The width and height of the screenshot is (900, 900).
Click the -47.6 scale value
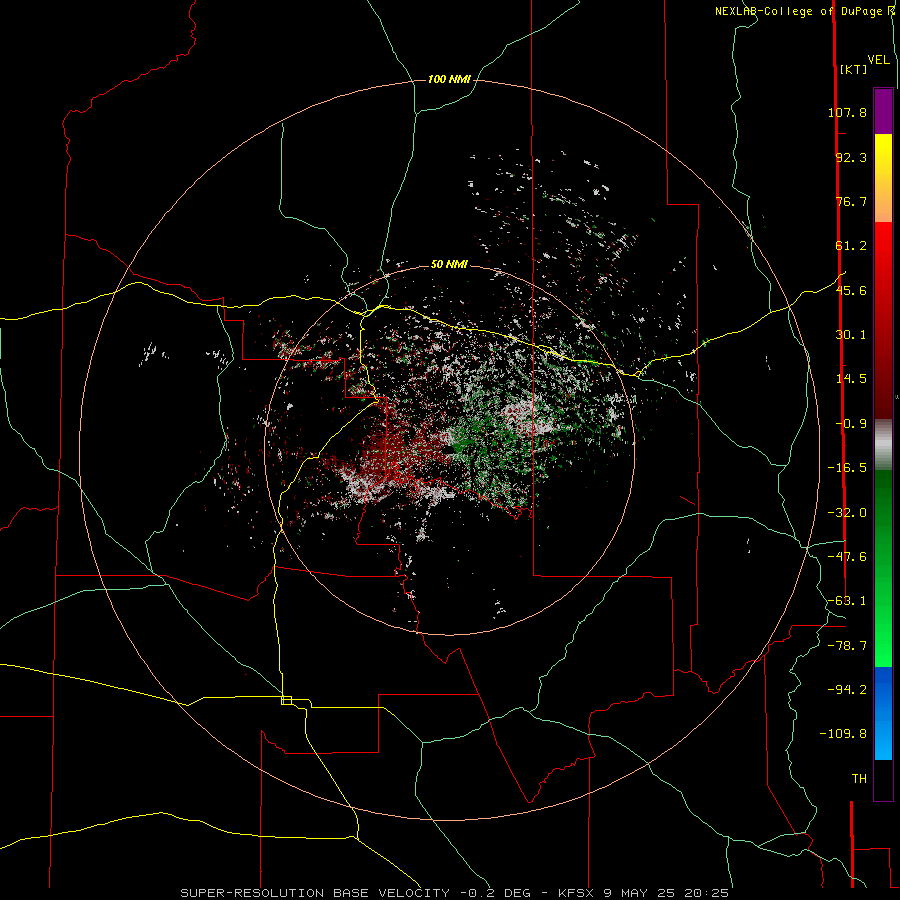[847, 557]
